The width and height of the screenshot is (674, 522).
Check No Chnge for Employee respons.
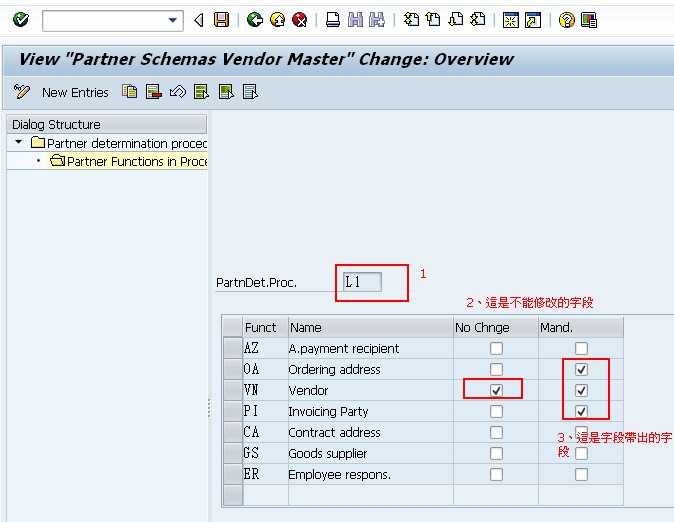496,474
